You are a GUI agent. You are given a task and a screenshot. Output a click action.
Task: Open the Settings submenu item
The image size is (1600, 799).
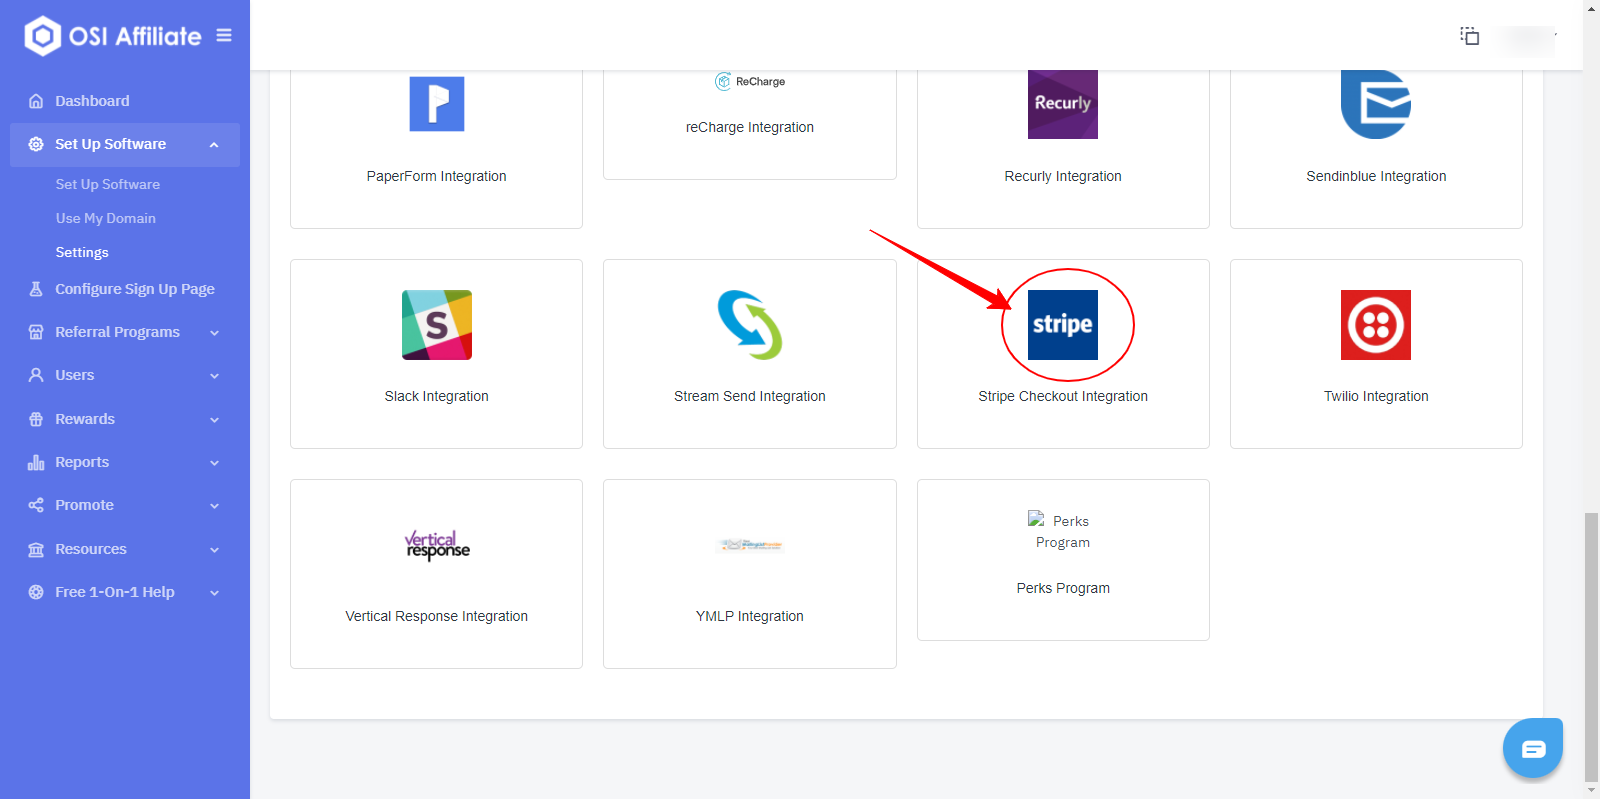(82, 252)
